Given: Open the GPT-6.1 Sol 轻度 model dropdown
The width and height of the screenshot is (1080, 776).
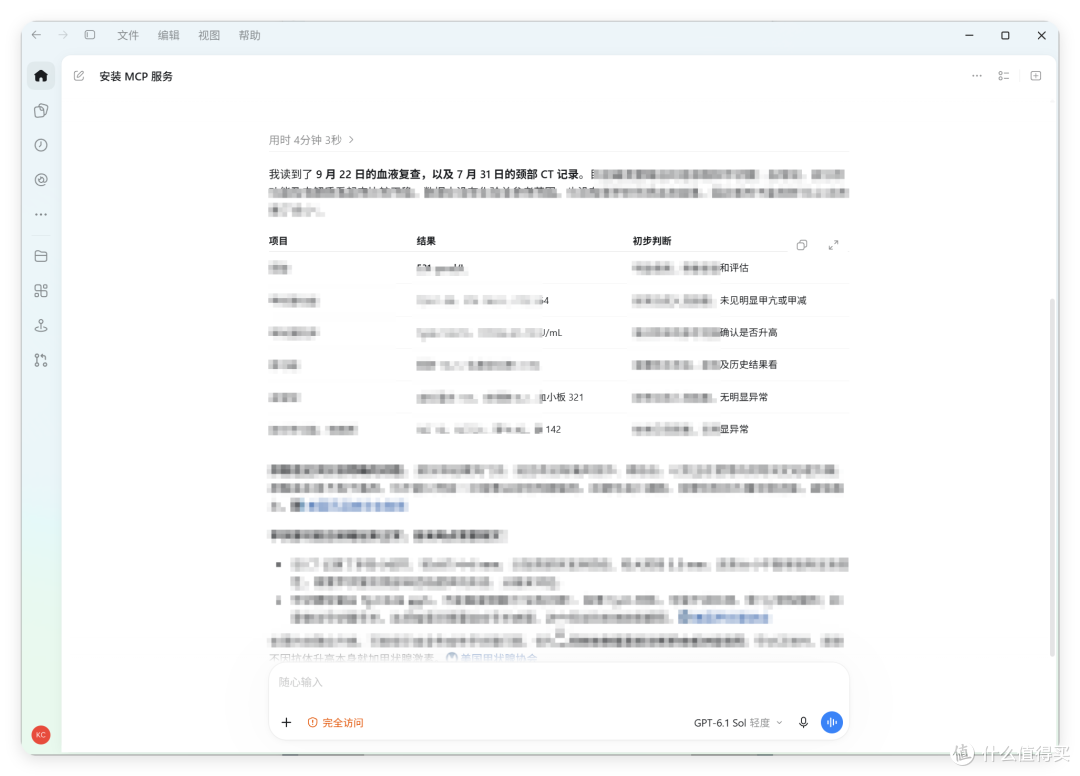Looking at the screenshot, I should (x=738, y=722).
